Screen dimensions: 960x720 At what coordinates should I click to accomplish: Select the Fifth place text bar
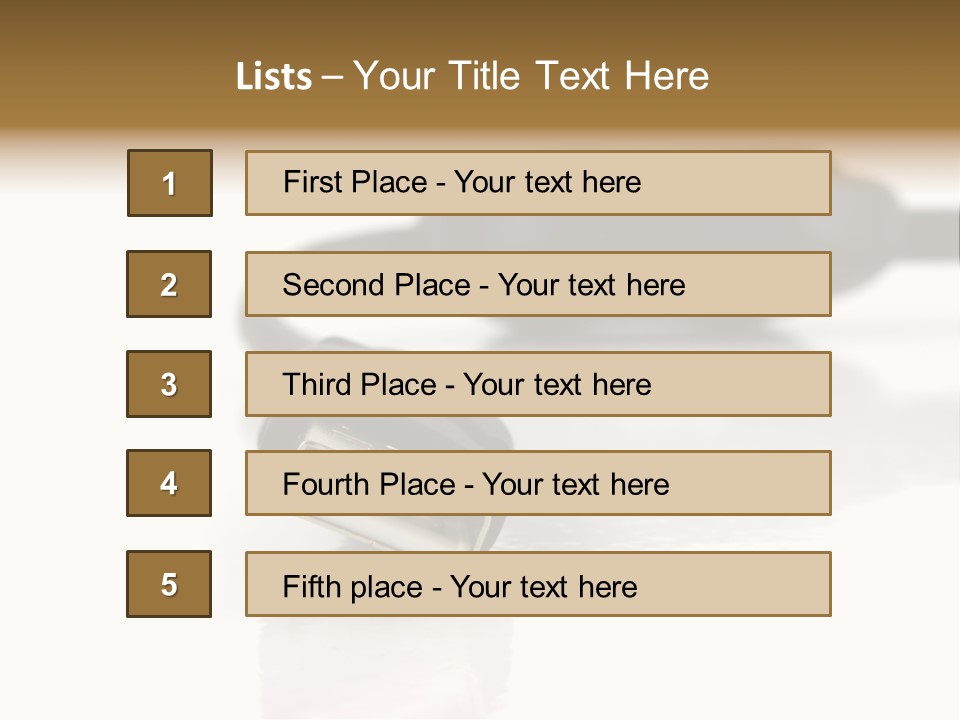538,584
